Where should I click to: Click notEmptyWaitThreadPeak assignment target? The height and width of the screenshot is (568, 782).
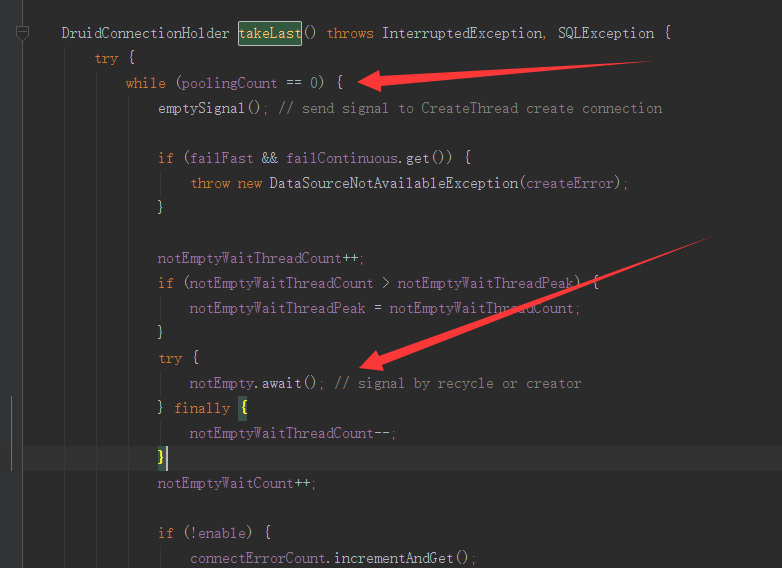[x=277, y=308]
